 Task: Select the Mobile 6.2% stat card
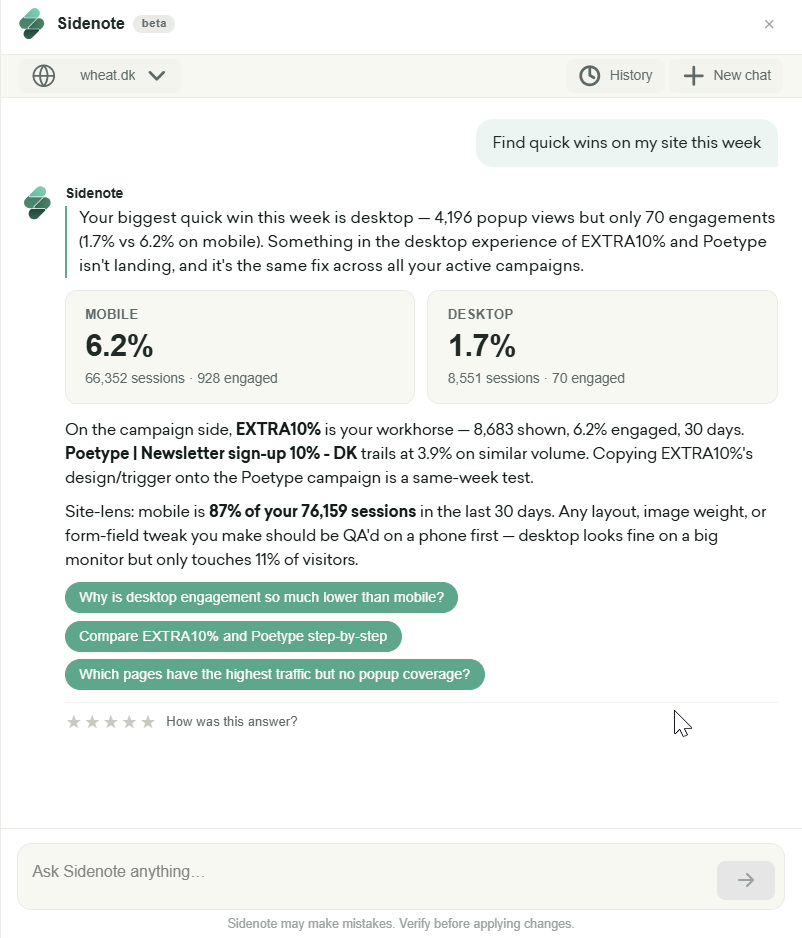click(240, 347)
